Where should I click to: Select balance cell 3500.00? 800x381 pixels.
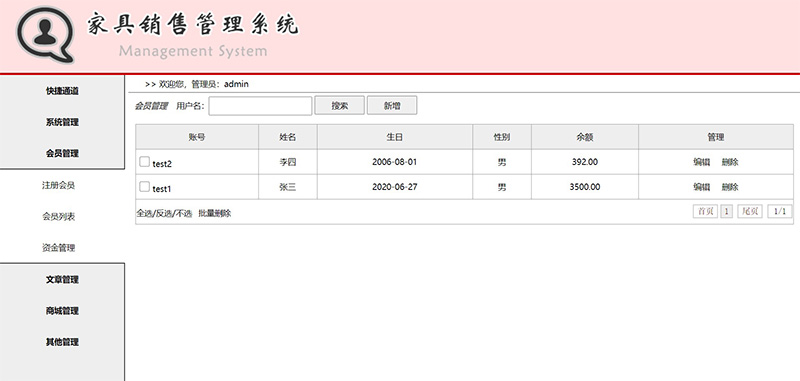[585, 187]
